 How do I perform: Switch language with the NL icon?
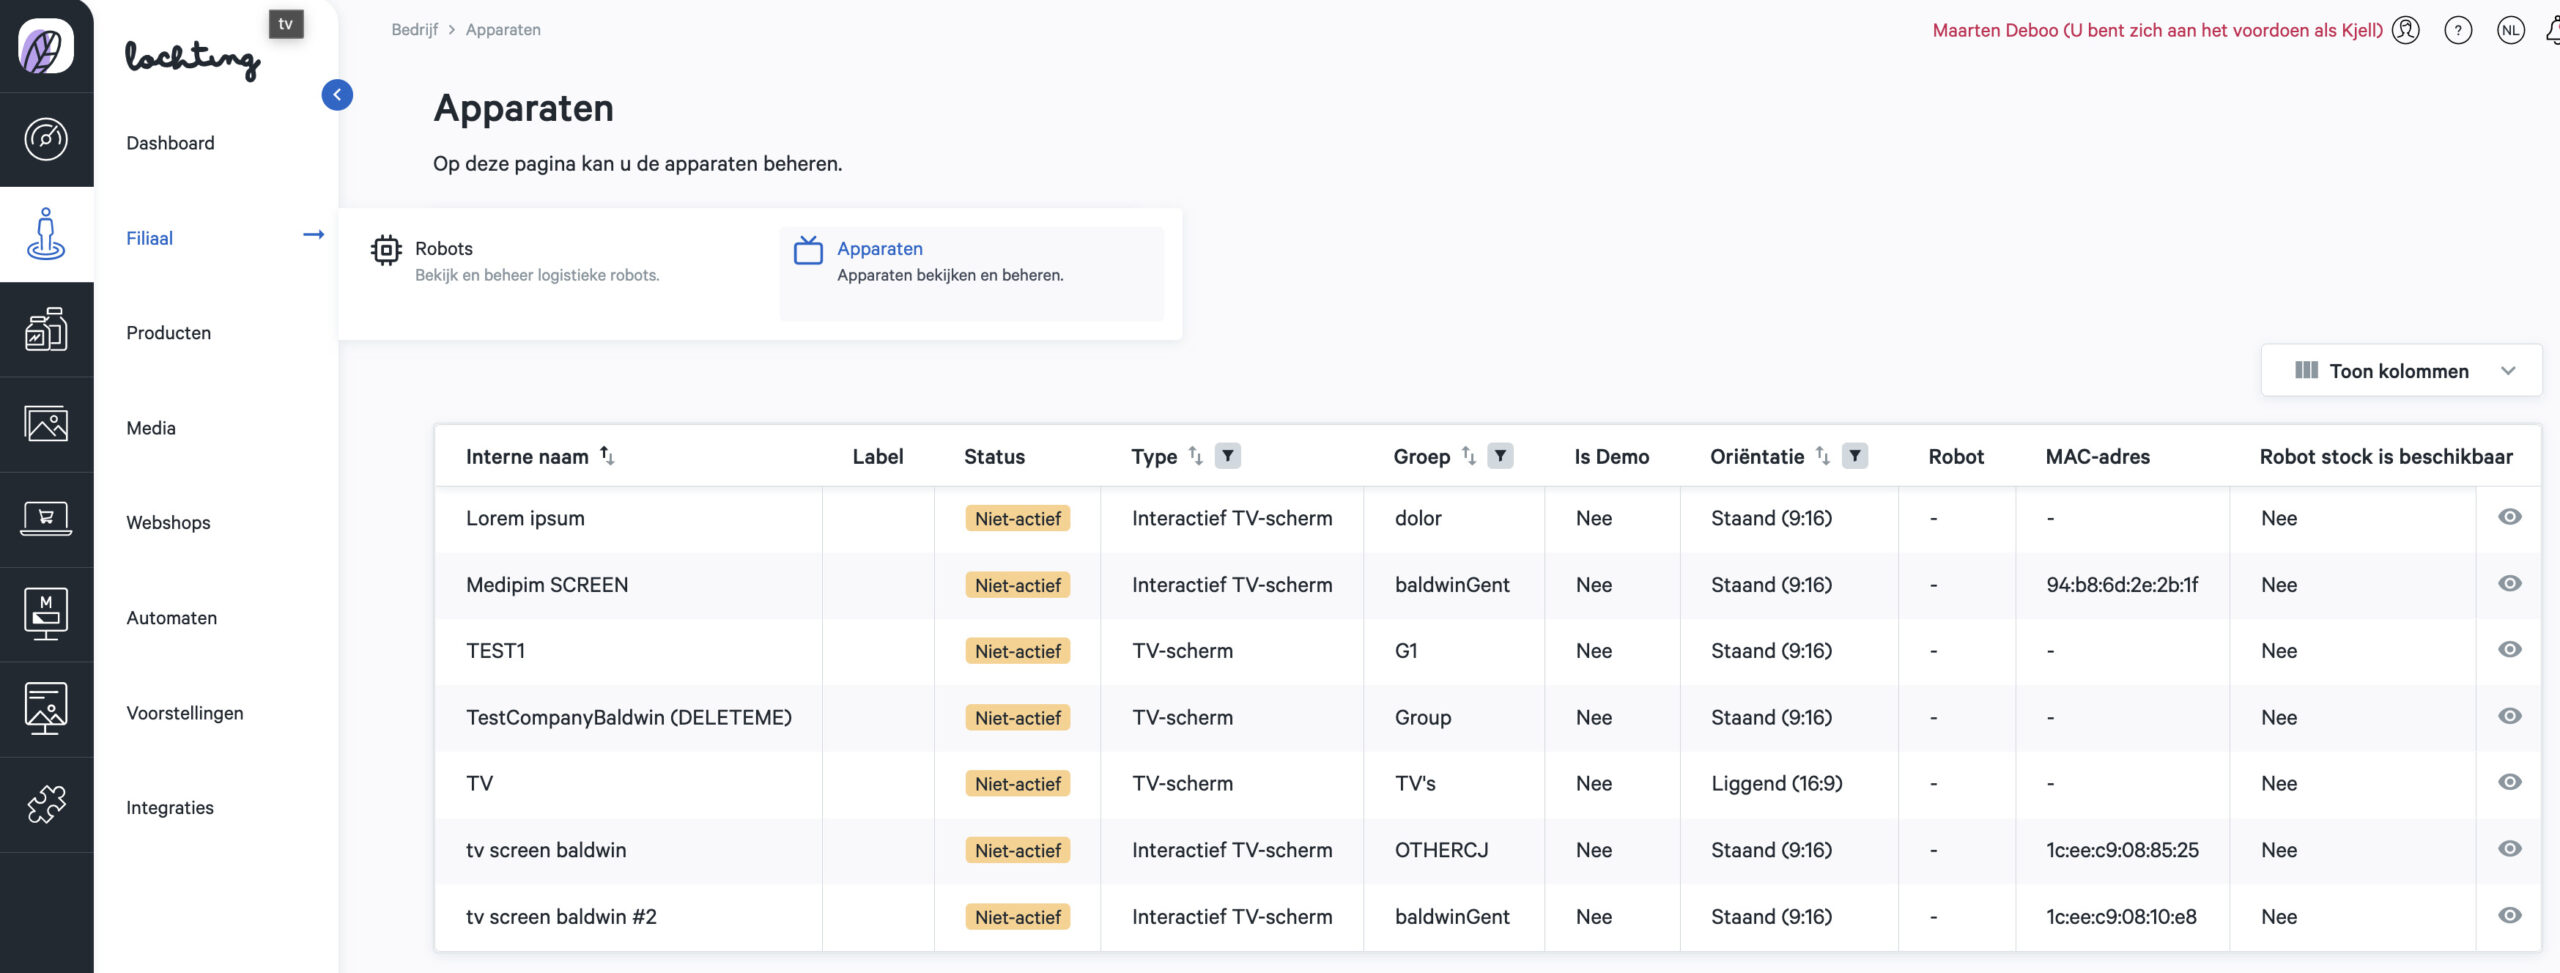(x=2511, y=30)
